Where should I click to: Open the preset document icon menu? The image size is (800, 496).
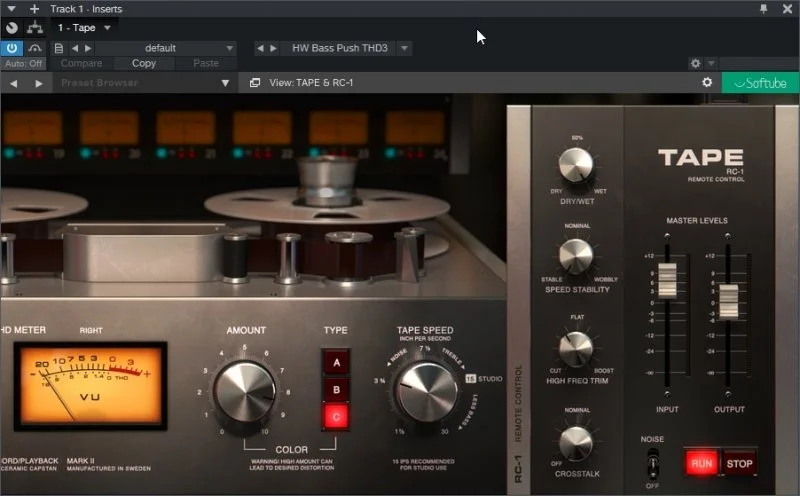click(x=59, y=48)
